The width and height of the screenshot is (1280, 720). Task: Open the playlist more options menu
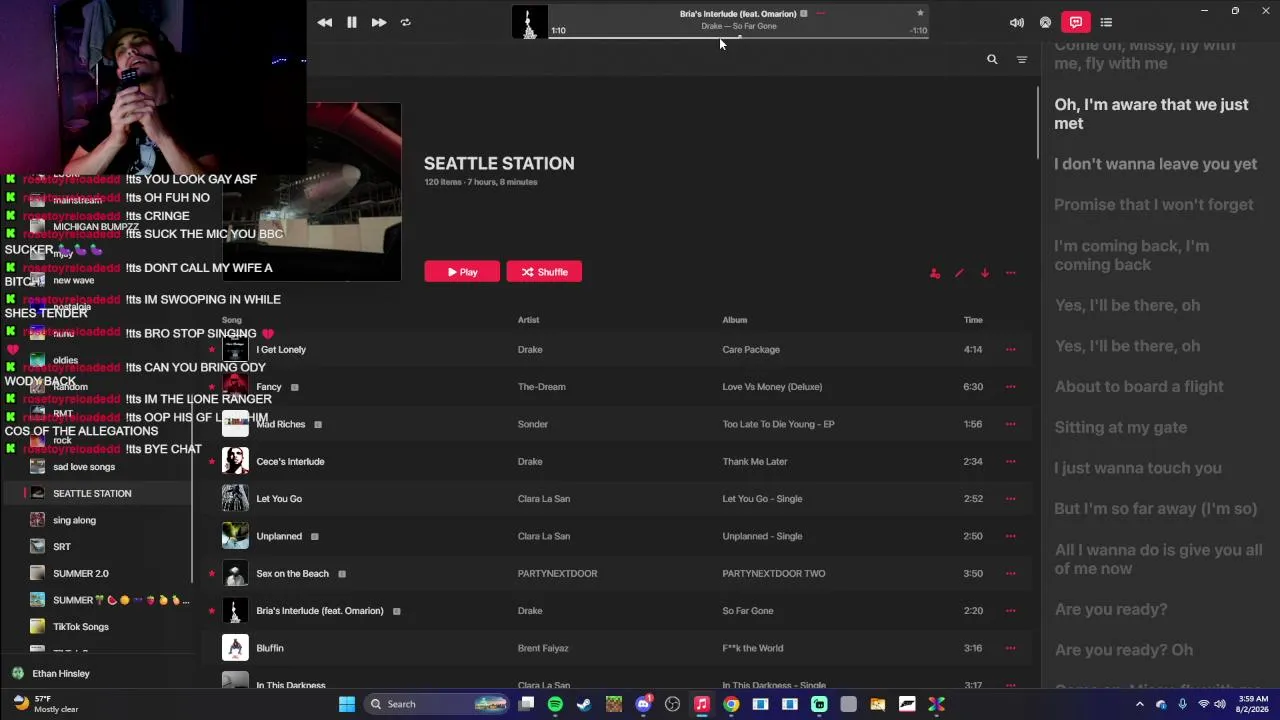point(1011,273)
